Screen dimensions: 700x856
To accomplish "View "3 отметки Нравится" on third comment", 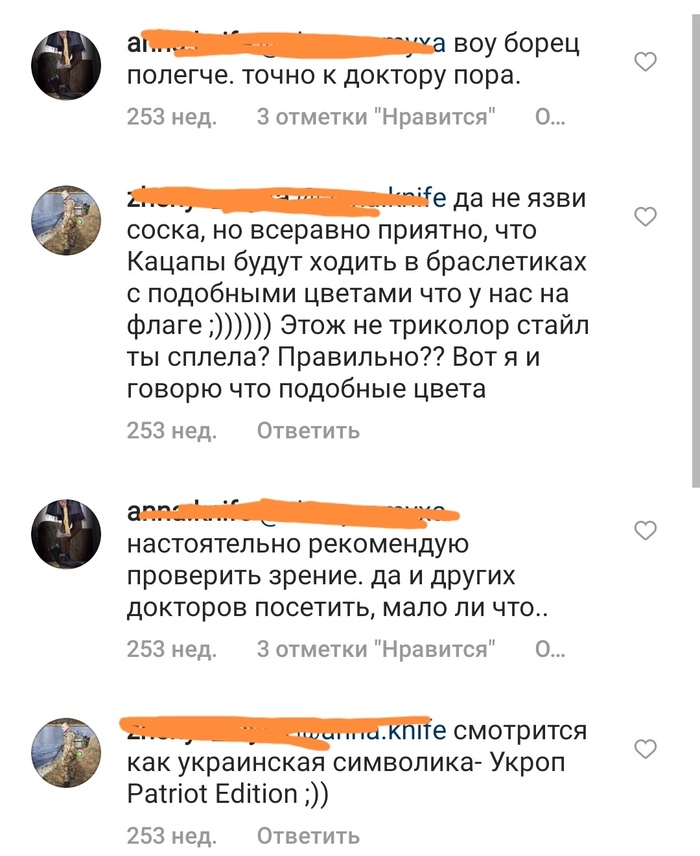I will pyautogui.click(x=376, y=649).
